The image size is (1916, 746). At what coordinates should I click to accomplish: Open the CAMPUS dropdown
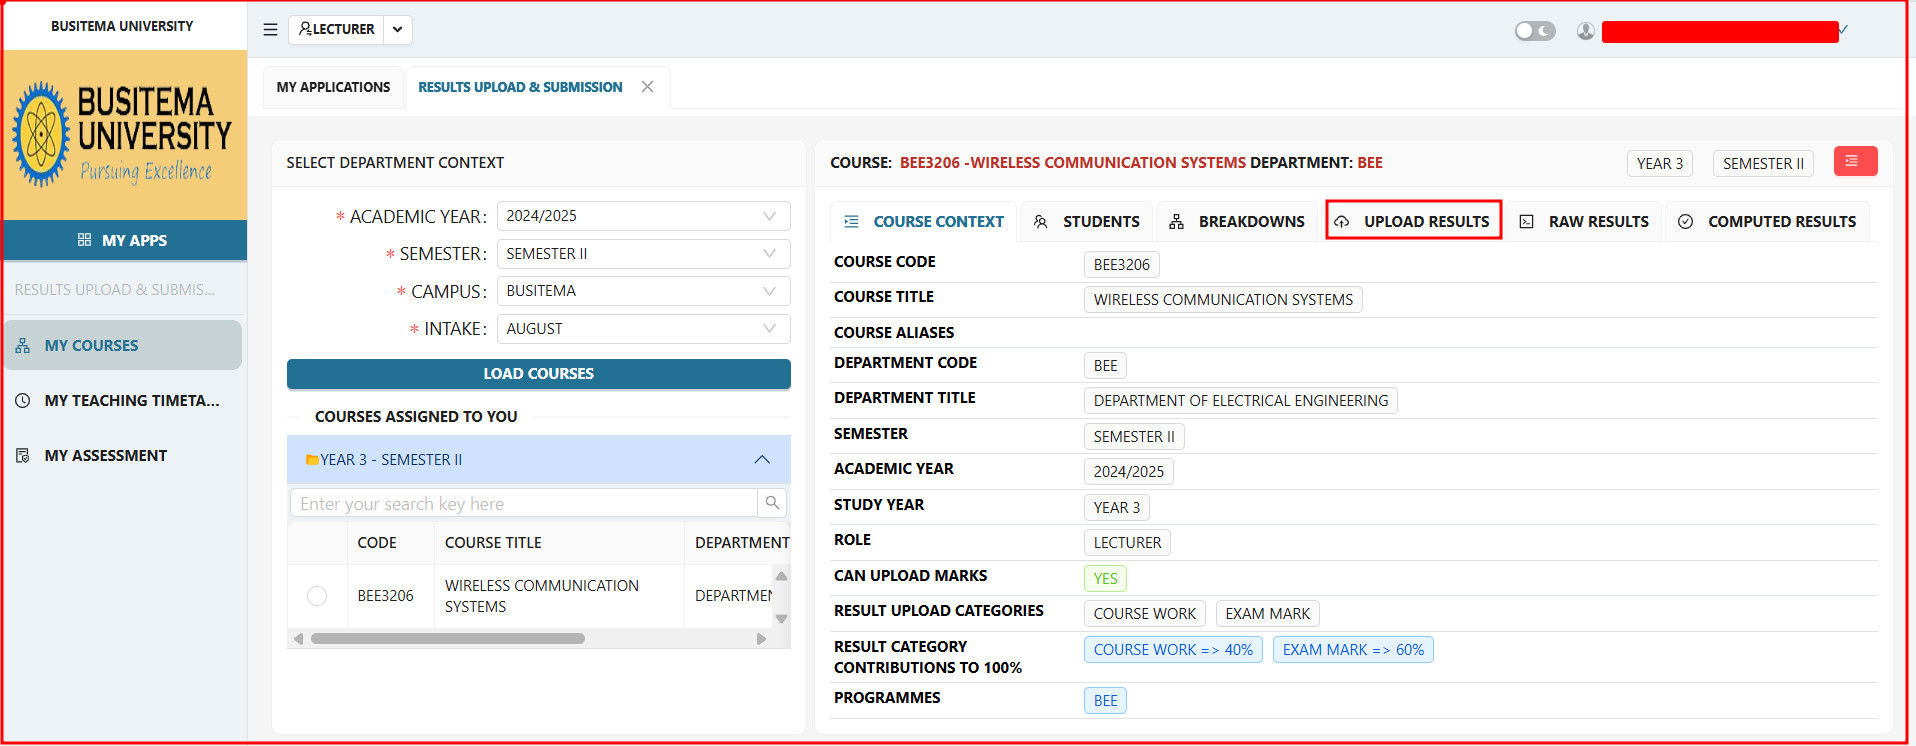tap(643, 291)
